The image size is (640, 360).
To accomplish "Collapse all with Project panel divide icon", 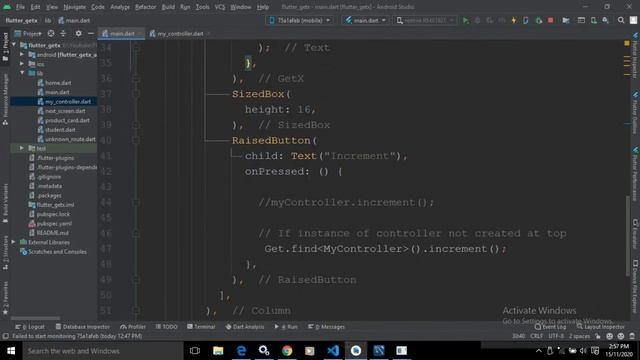I will [63, 33].
